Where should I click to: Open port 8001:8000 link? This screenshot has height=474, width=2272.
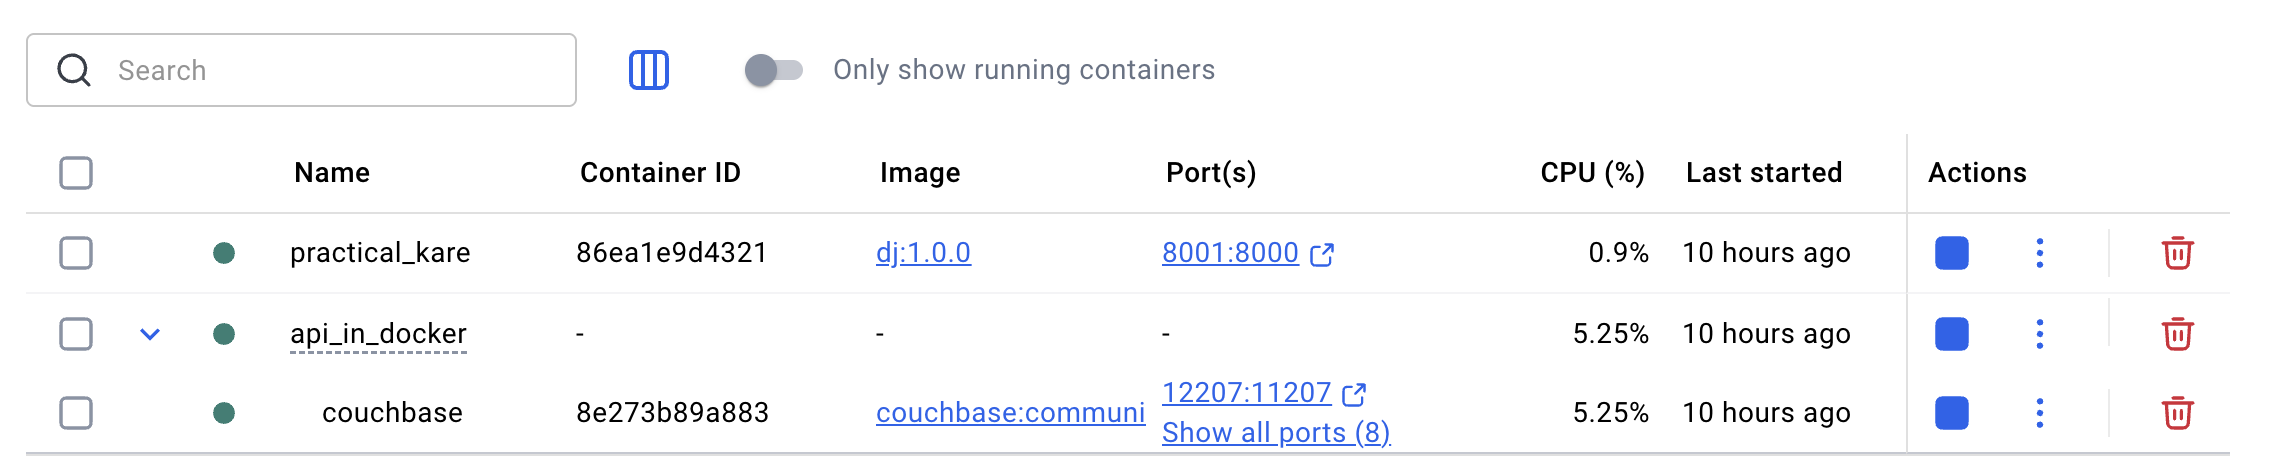click(x=1230, y=253)
